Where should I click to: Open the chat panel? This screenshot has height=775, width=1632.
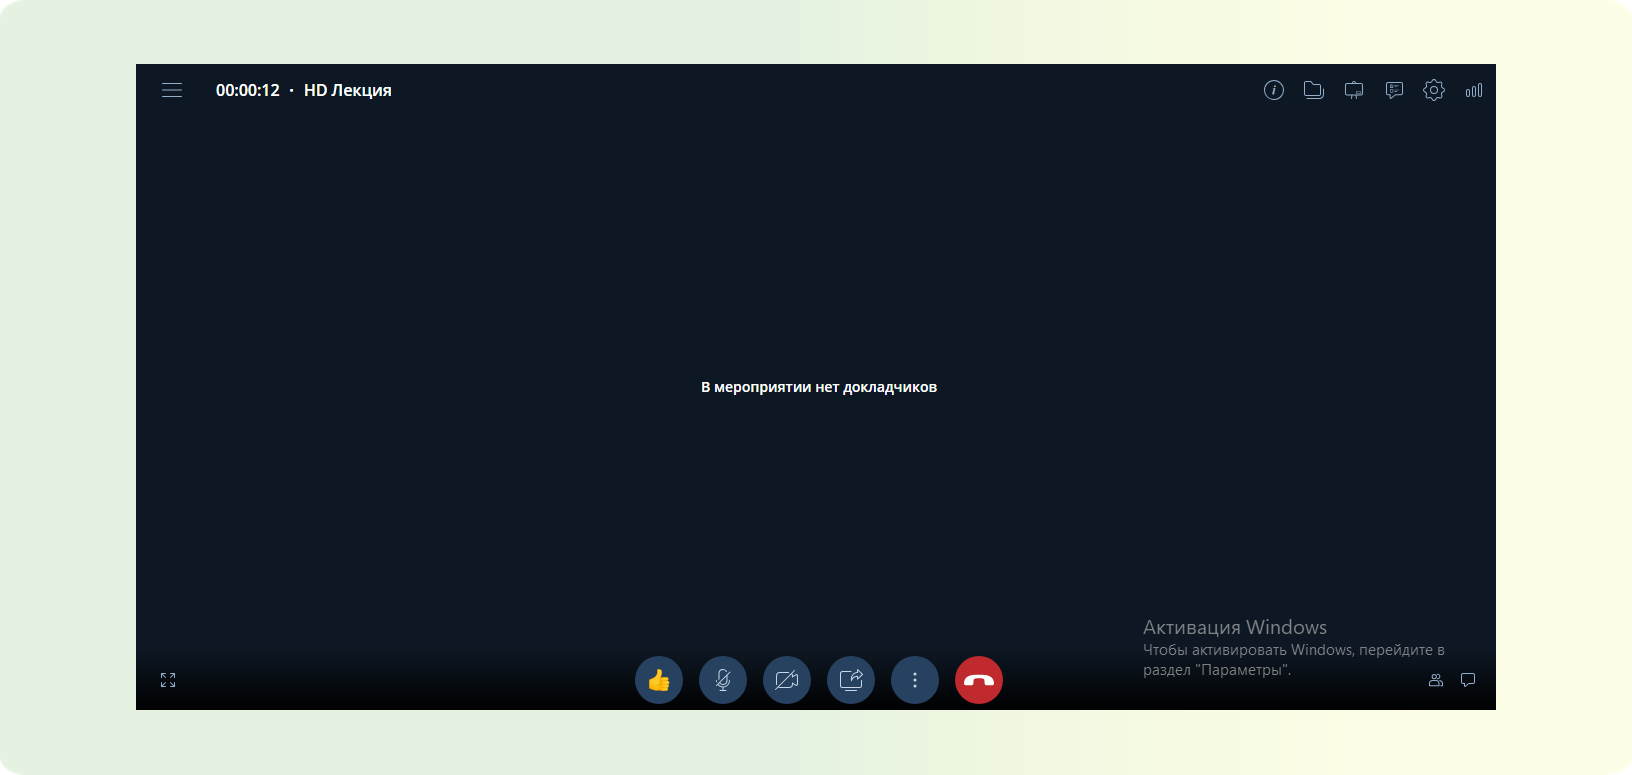(1468, 680)
